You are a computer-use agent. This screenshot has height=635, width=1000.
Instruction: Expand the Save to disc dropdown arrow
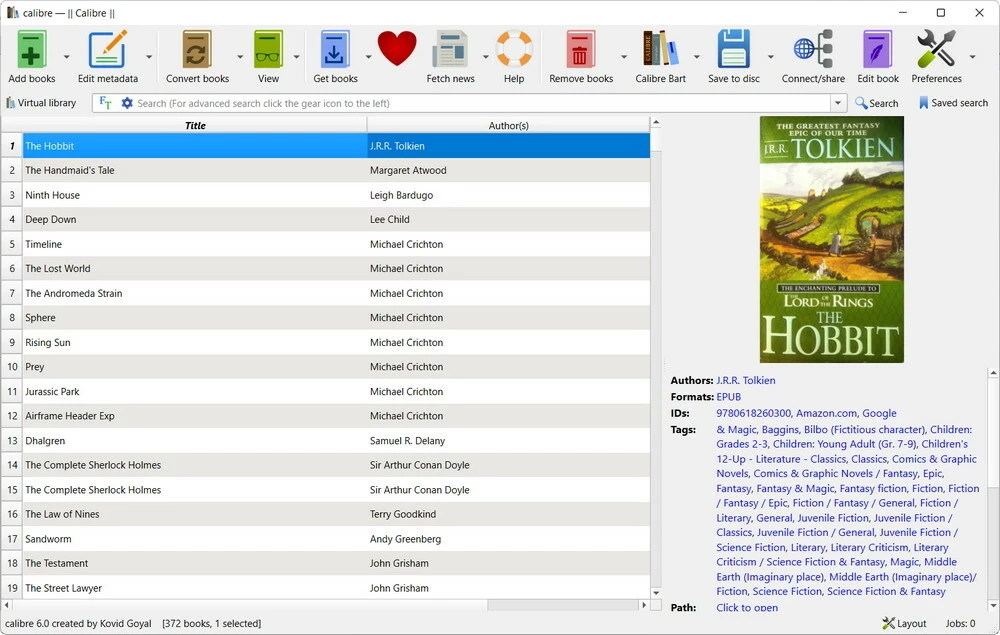[770, 57]
